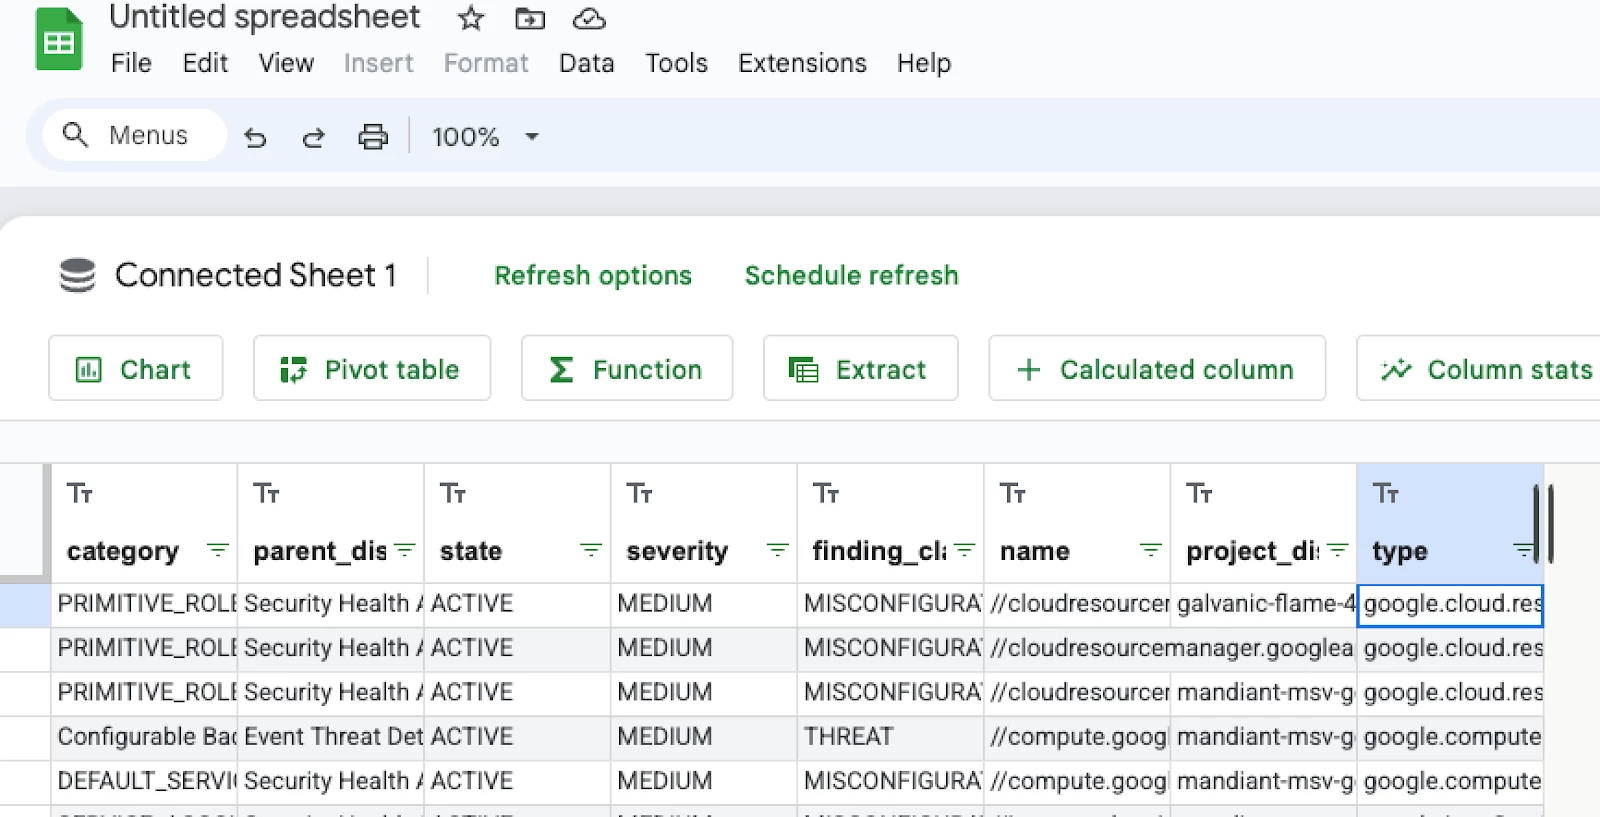
Task: Open the Google Sheets home icon
Action: click(59, 40)
